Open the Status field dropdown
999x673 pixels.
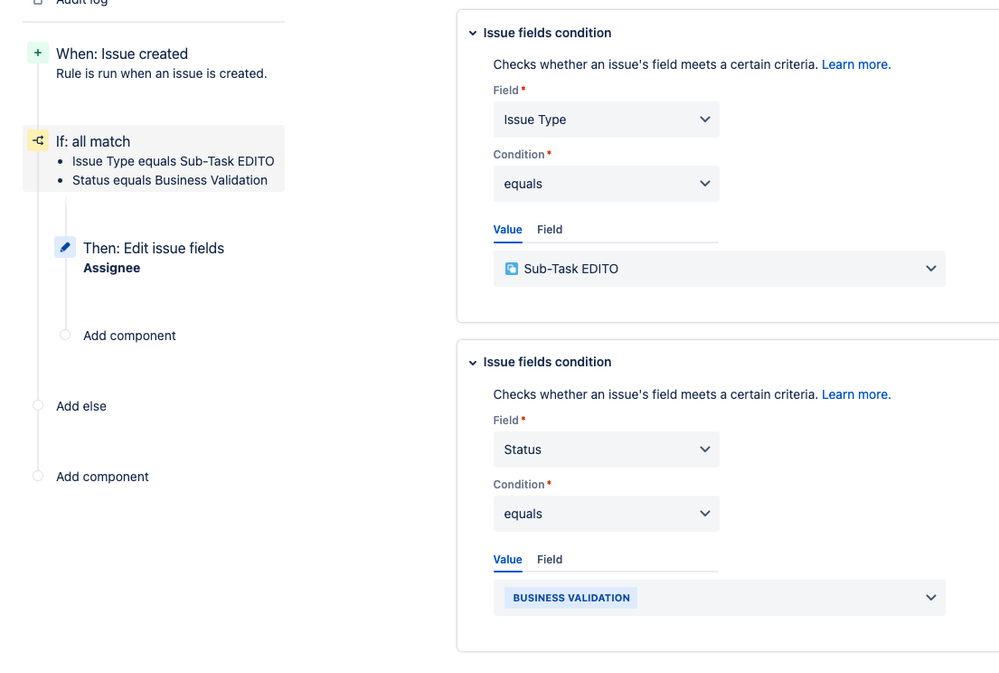pyautogui.click(x=606, y=450)
